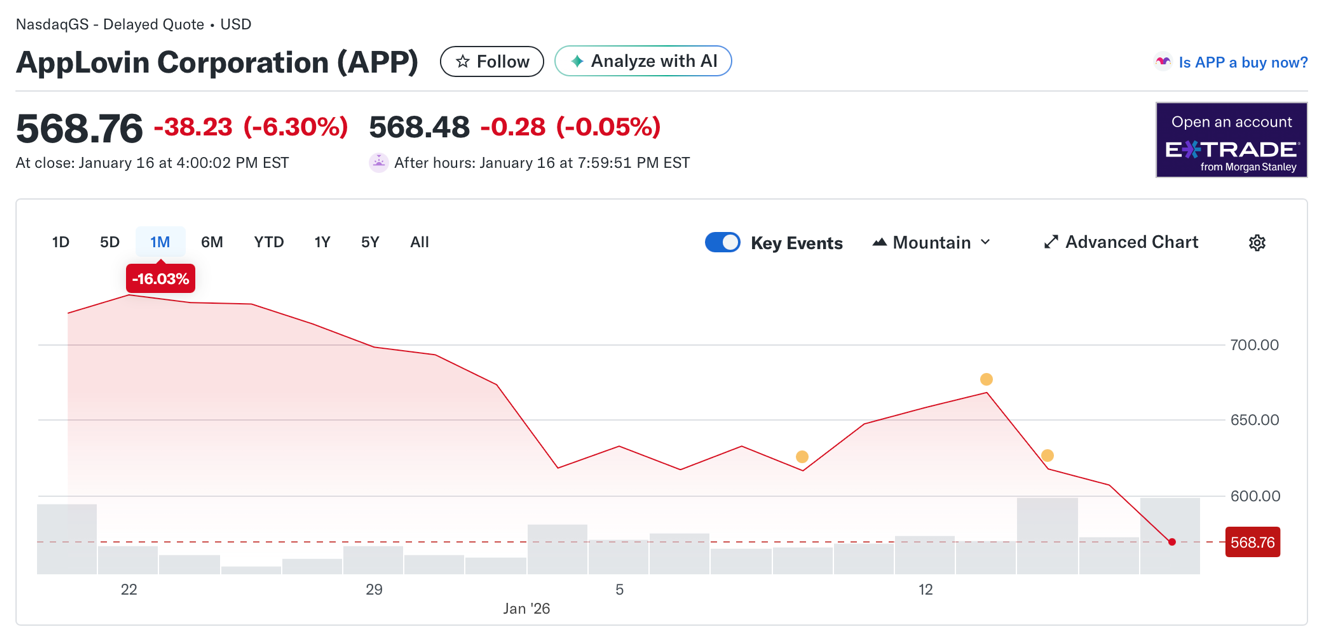Click the sparkle icon in Analyze with AI
Screen dimensions: 1321x638
tap(577, 61)
